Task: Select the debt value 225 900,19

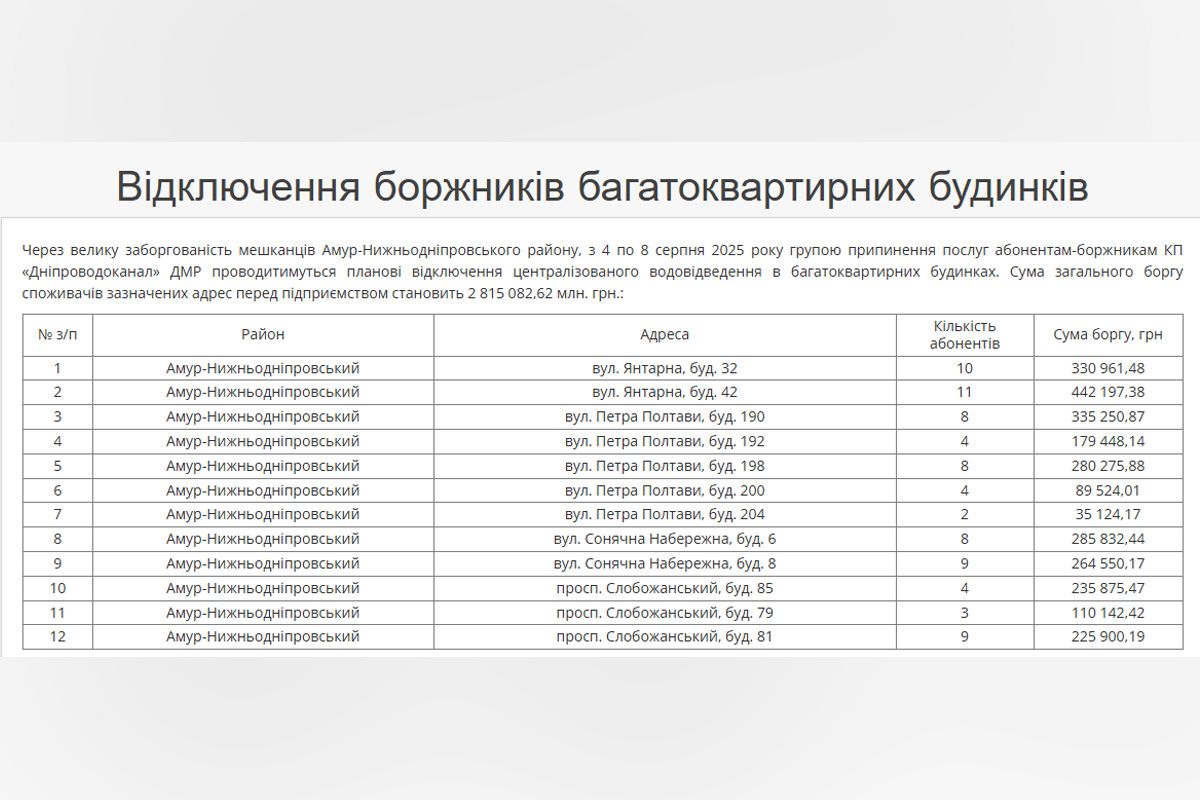Action: pyautogui.click(x=1107, y=636)
